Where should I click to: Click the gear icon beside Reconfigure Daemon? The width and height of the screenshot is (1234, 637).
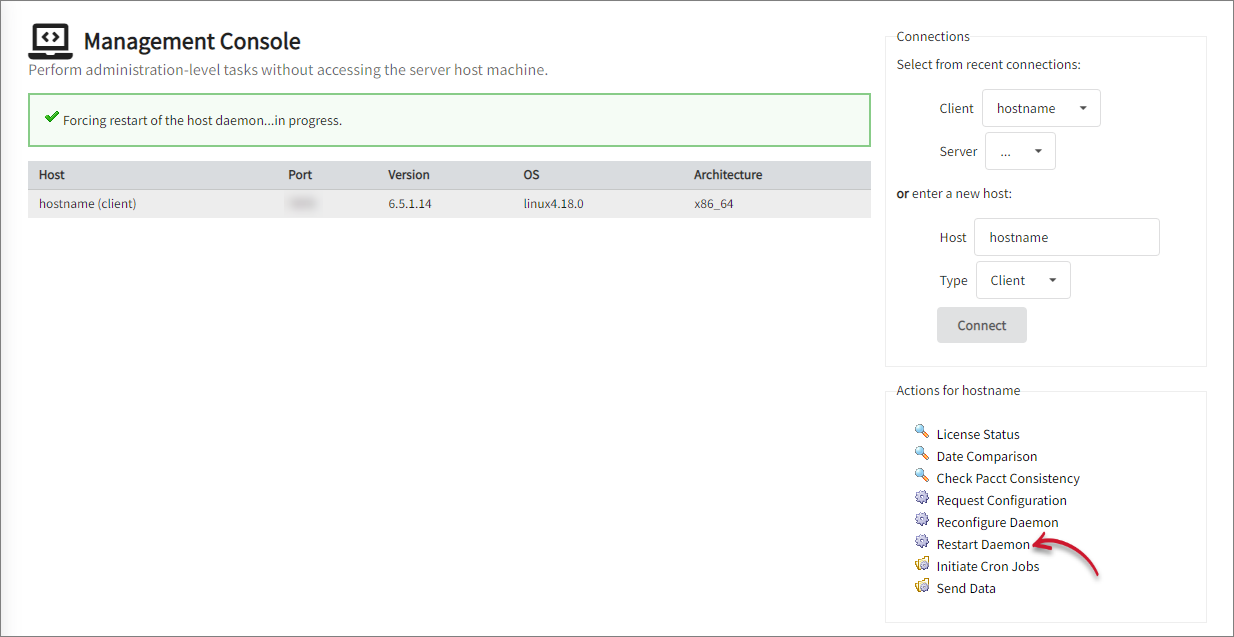point(922,520)
